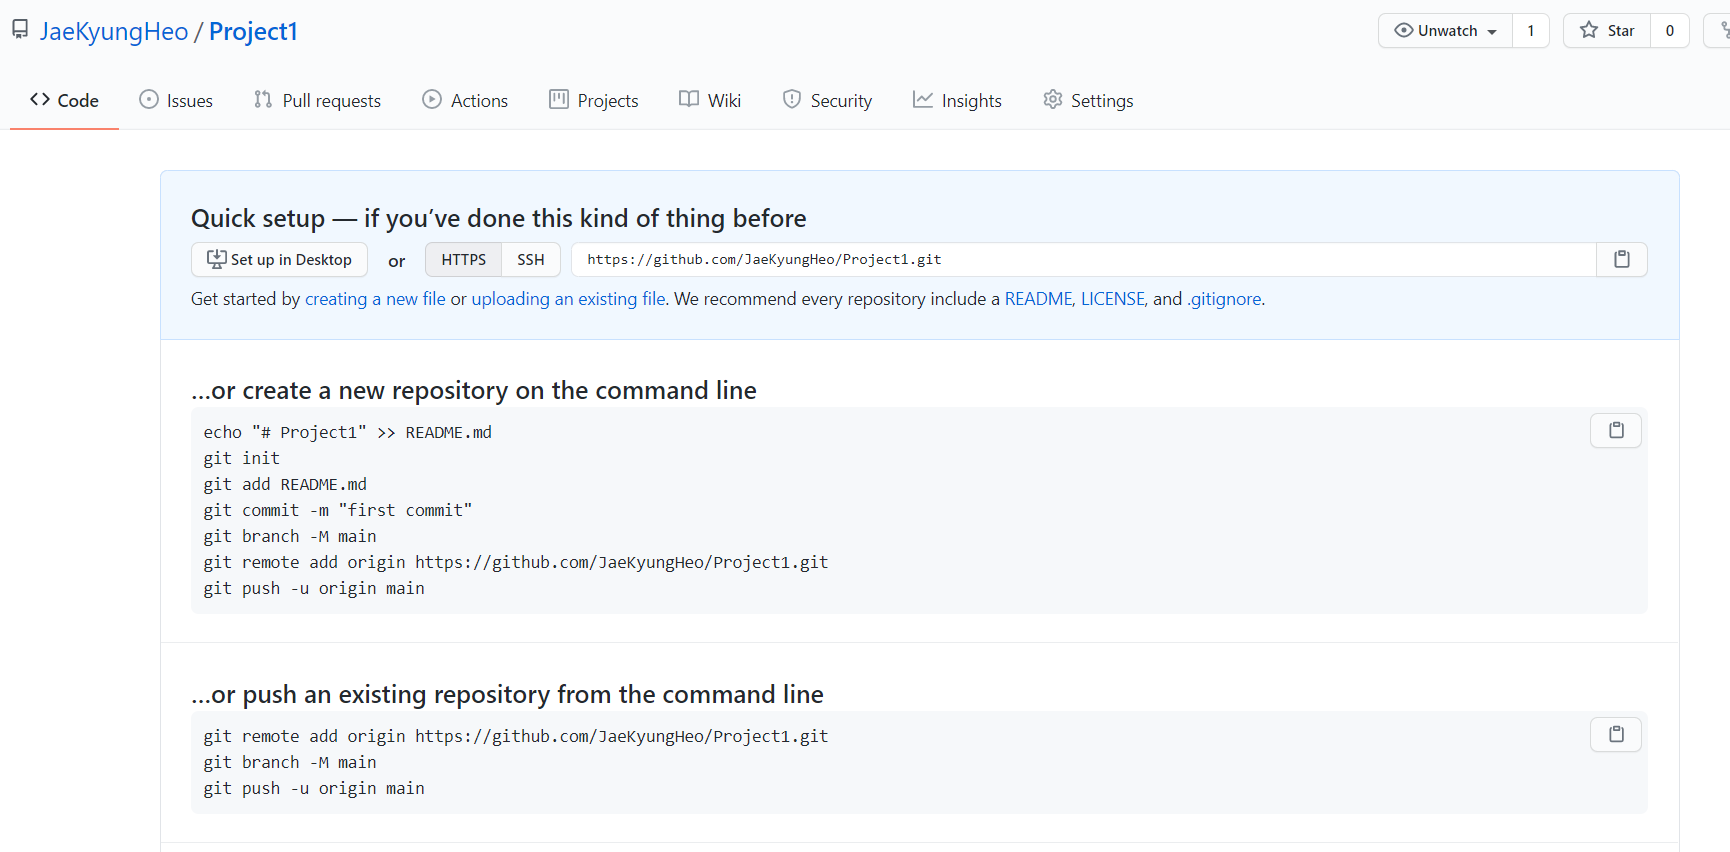Click the 'git commit -m "first commit"' line
This screenshot has width=1730, height=852.
[x=338, y=510]
